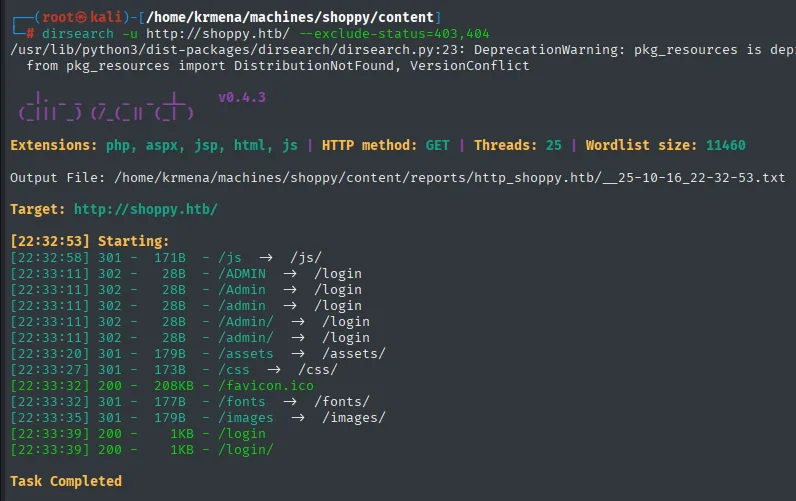Click the /css/ redirect target
Screen dimensions: 796x501
click(318, 370)
